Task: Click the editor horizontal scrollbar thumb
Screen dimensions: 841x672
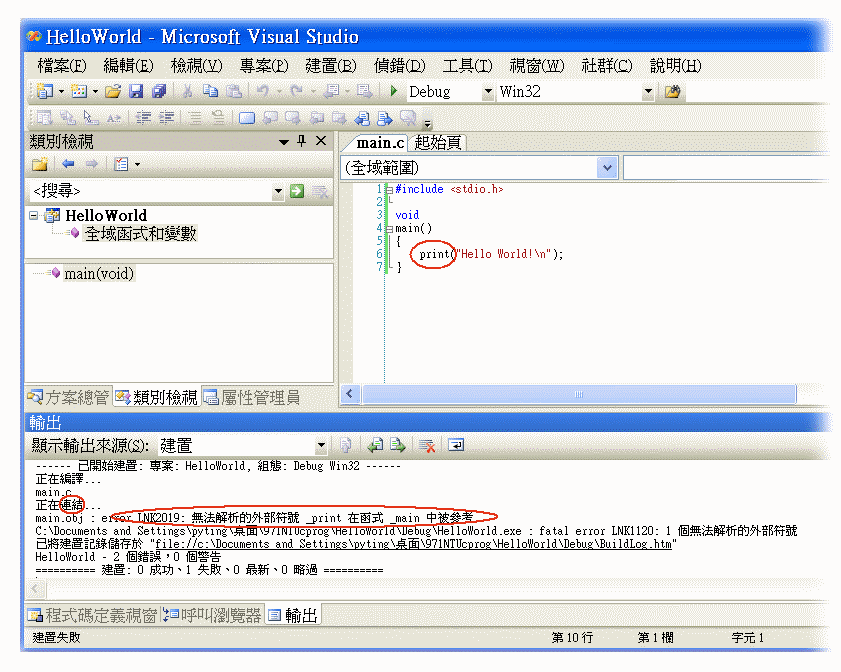Action: pyautogui.click(x=579, y=394)
